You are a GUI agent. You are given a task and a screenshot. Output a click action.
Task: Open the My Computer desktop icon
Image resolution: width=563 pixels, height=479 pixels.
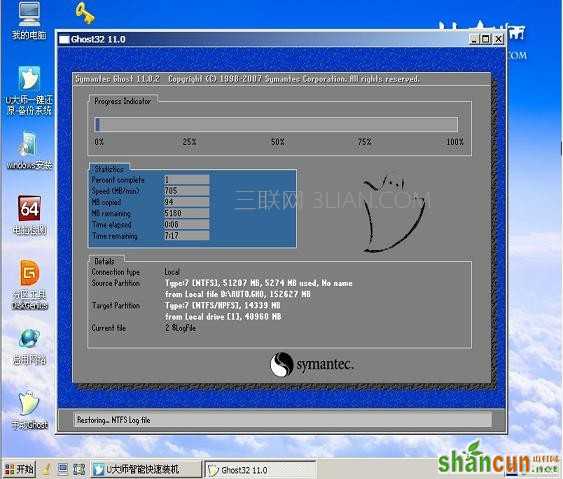(x=29, y=19)
